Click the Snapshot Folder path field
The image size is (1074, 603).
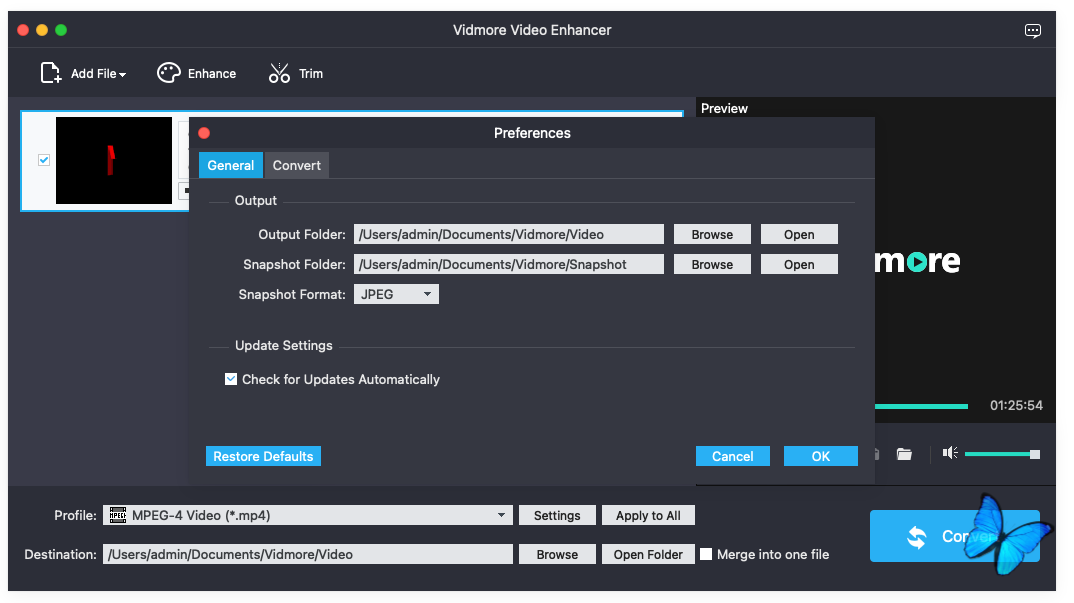509,264
